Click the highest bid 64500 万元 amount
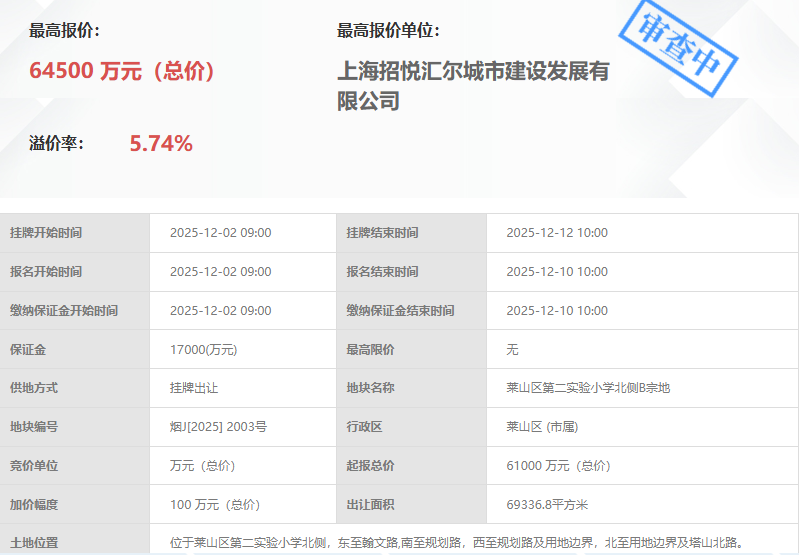This screenshot has height=555, width=799. pos(122,72)
